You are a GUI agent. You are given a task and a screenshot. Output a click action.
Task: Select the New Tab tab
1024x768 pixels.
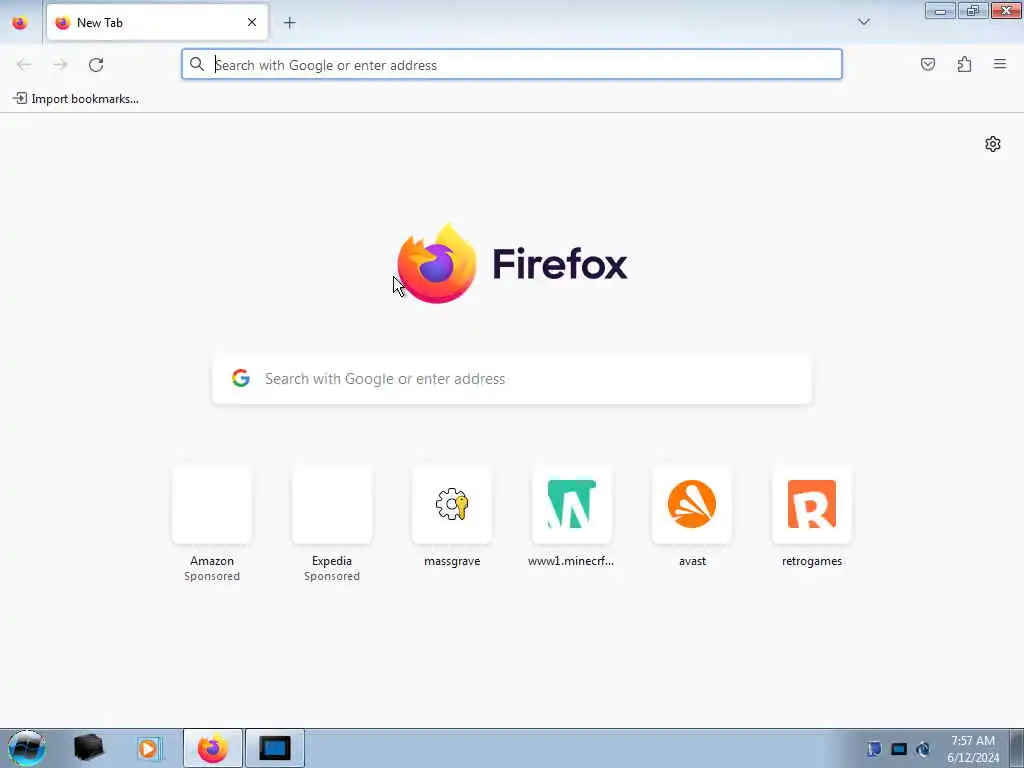click(x=157, y=22)
